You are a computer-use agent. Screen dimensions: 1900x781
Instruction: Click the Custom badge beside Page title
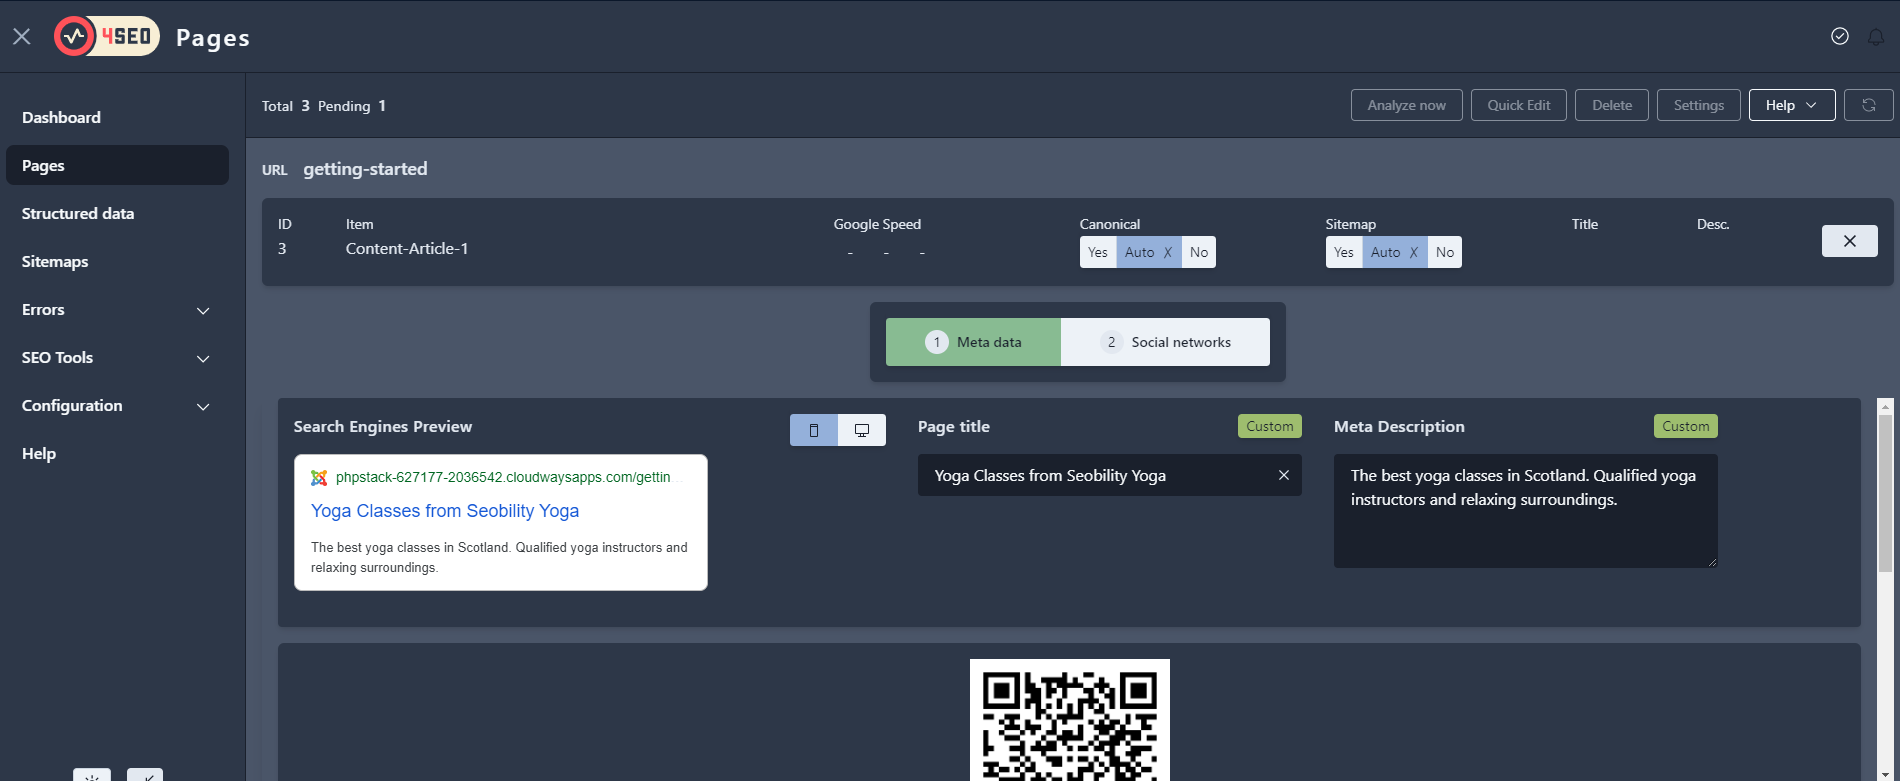1270,426
